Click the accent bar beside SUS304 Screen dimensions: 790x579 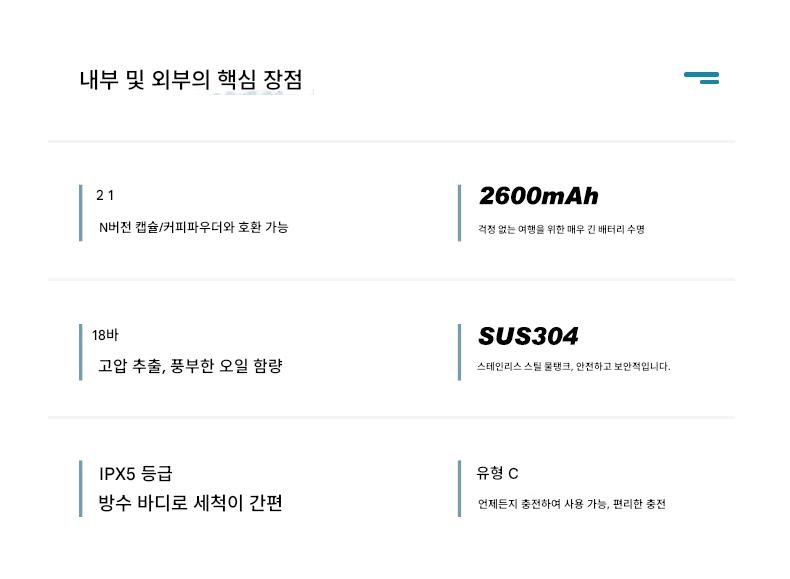point(459,351)
